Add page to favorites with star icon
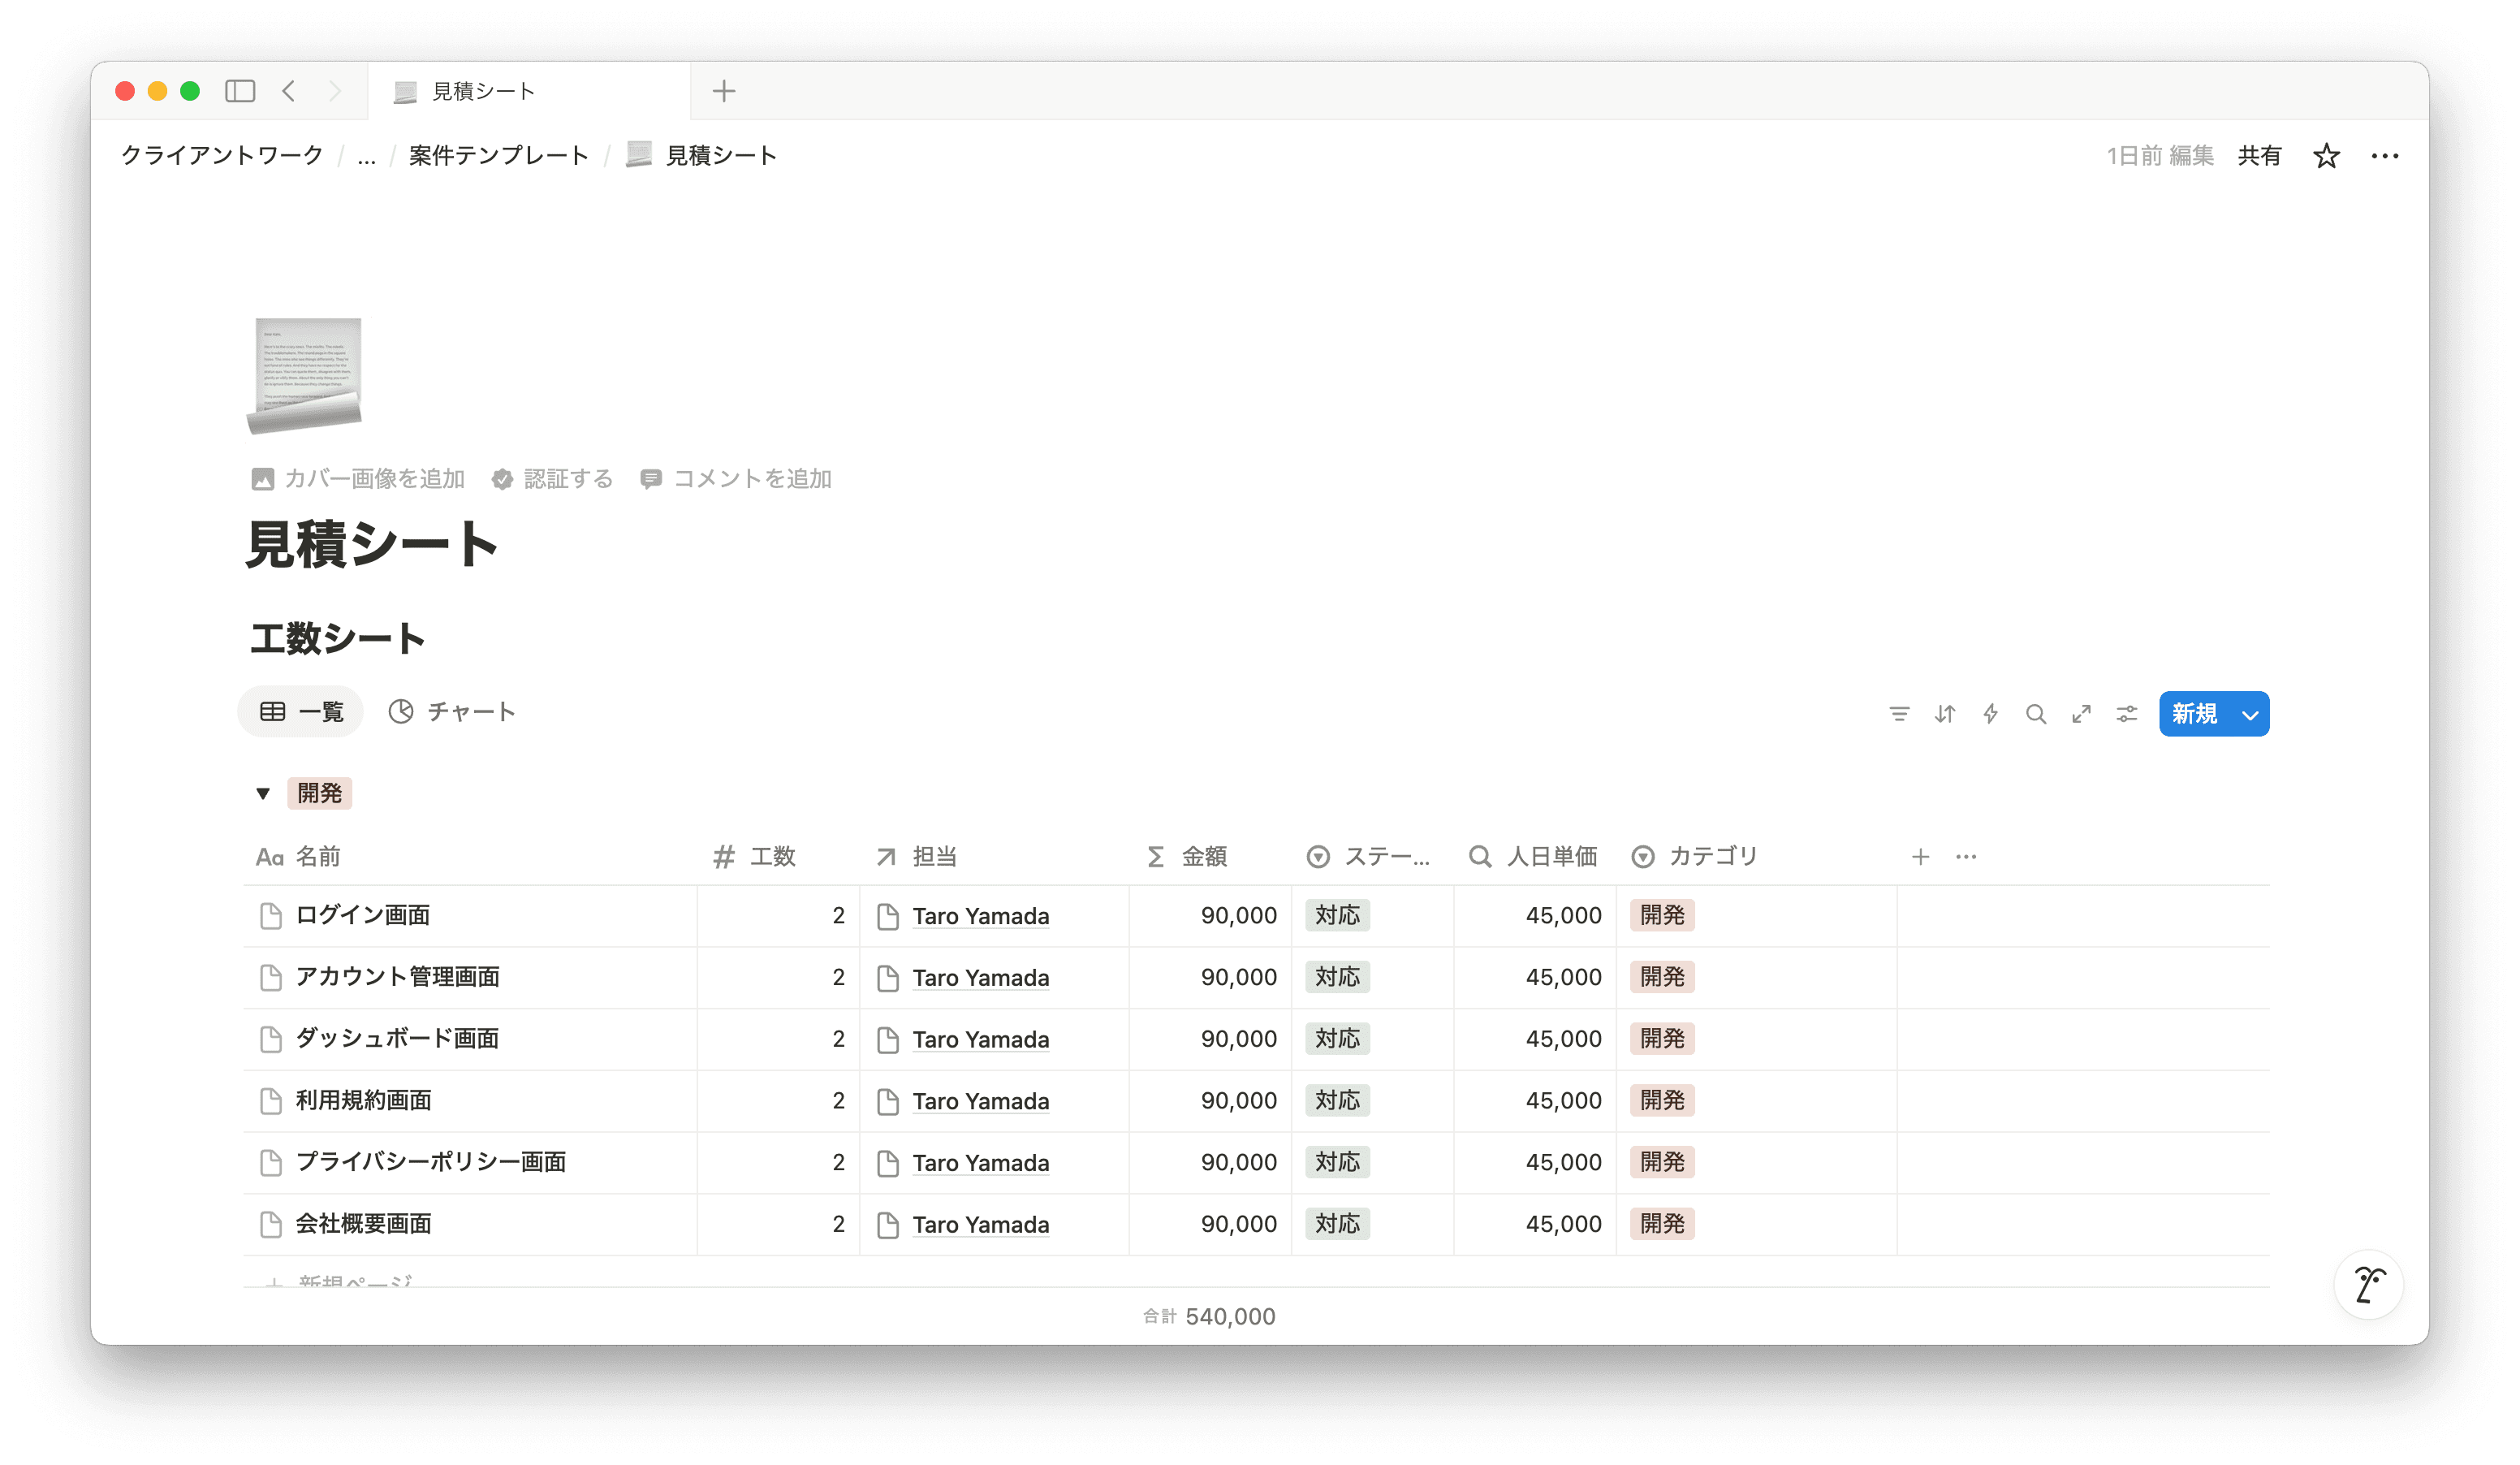2520x1465 pixels. click(2326, 156)
